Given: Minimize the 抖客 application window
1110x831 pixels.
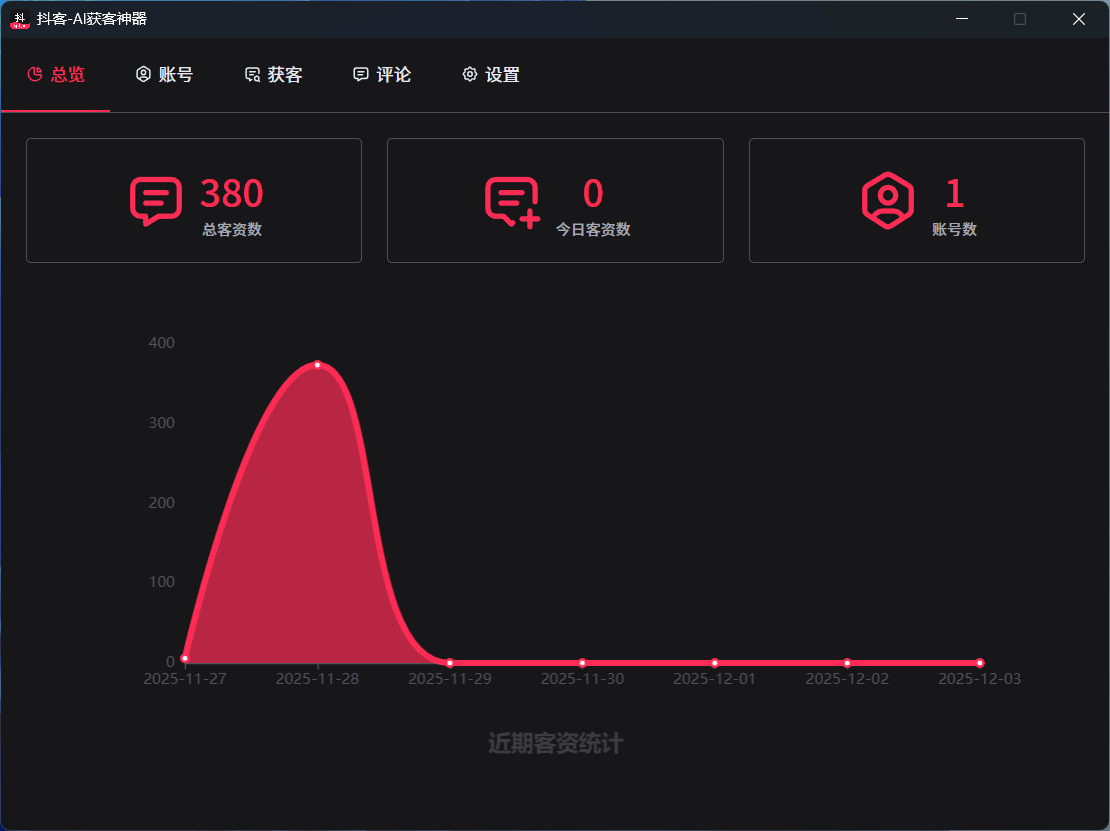Looking at the screenshot, I should (x=961, y=19).
